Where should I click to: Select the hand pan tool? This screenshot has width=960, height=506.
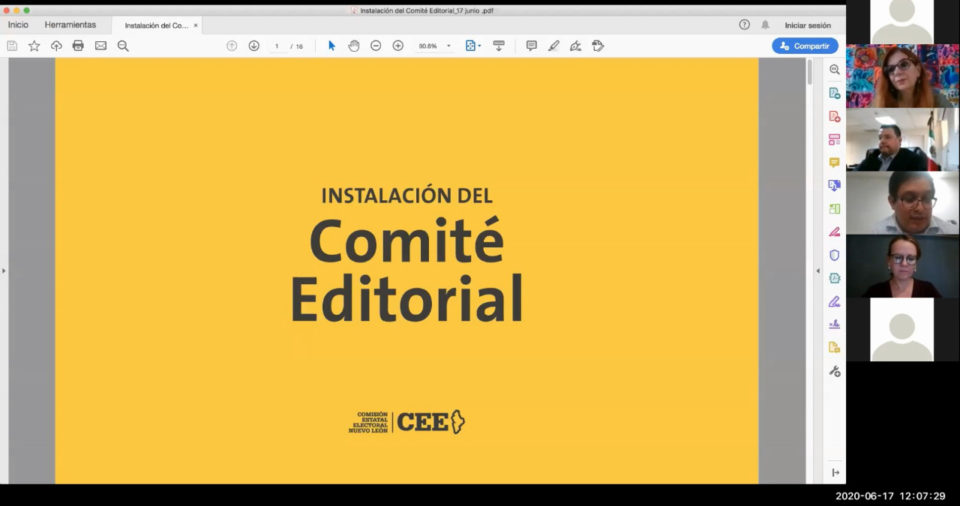pos(354,46)
